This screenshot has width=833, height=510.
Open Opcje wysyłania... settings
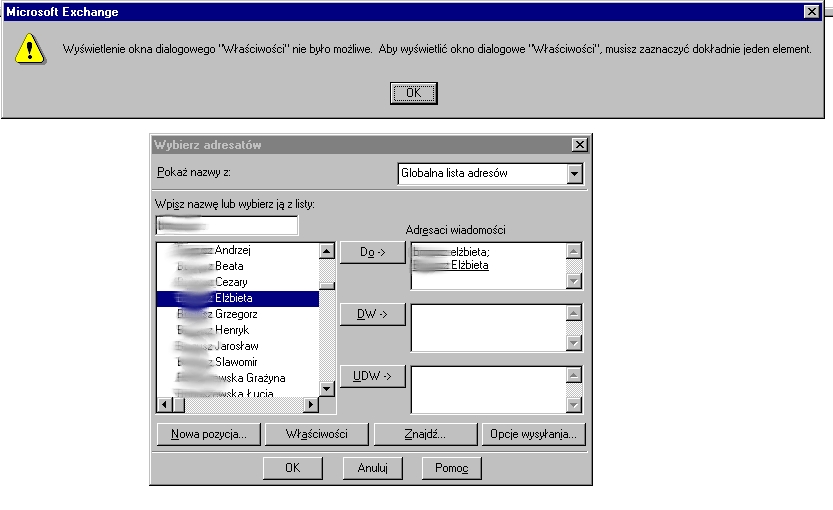pos(533,434)
